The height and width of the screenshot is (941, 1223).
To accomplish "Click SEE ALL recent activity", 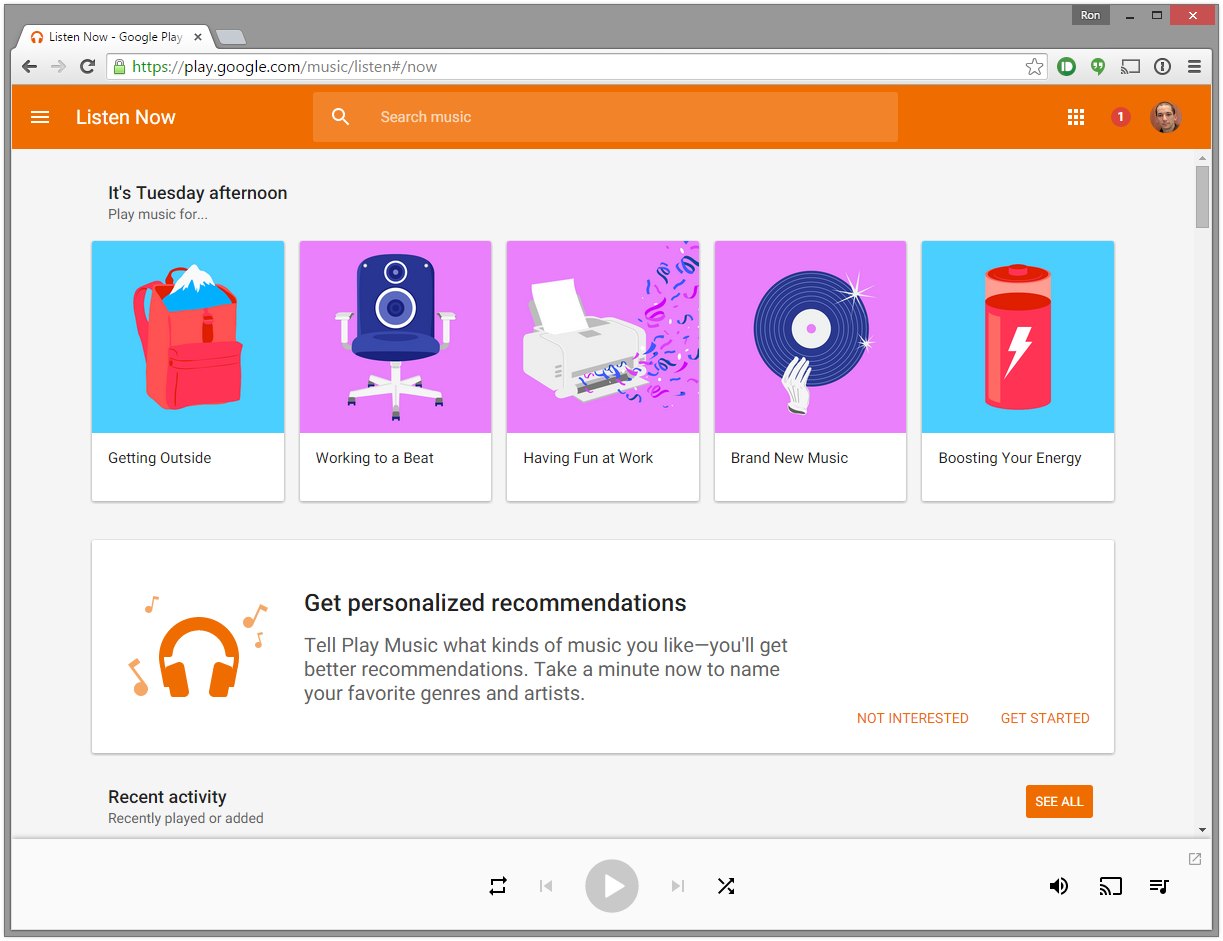I will click(1059, 801).
